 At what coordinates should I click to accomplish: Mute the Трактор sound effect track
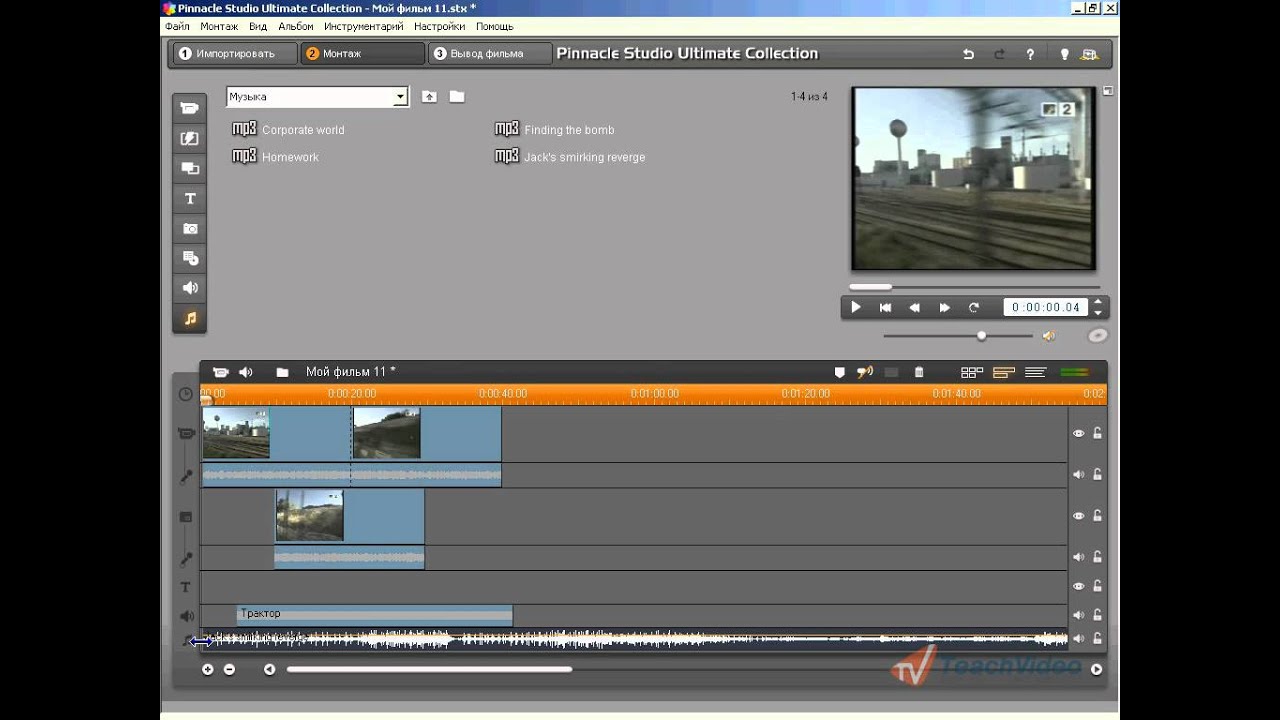tap(1078, 615)
